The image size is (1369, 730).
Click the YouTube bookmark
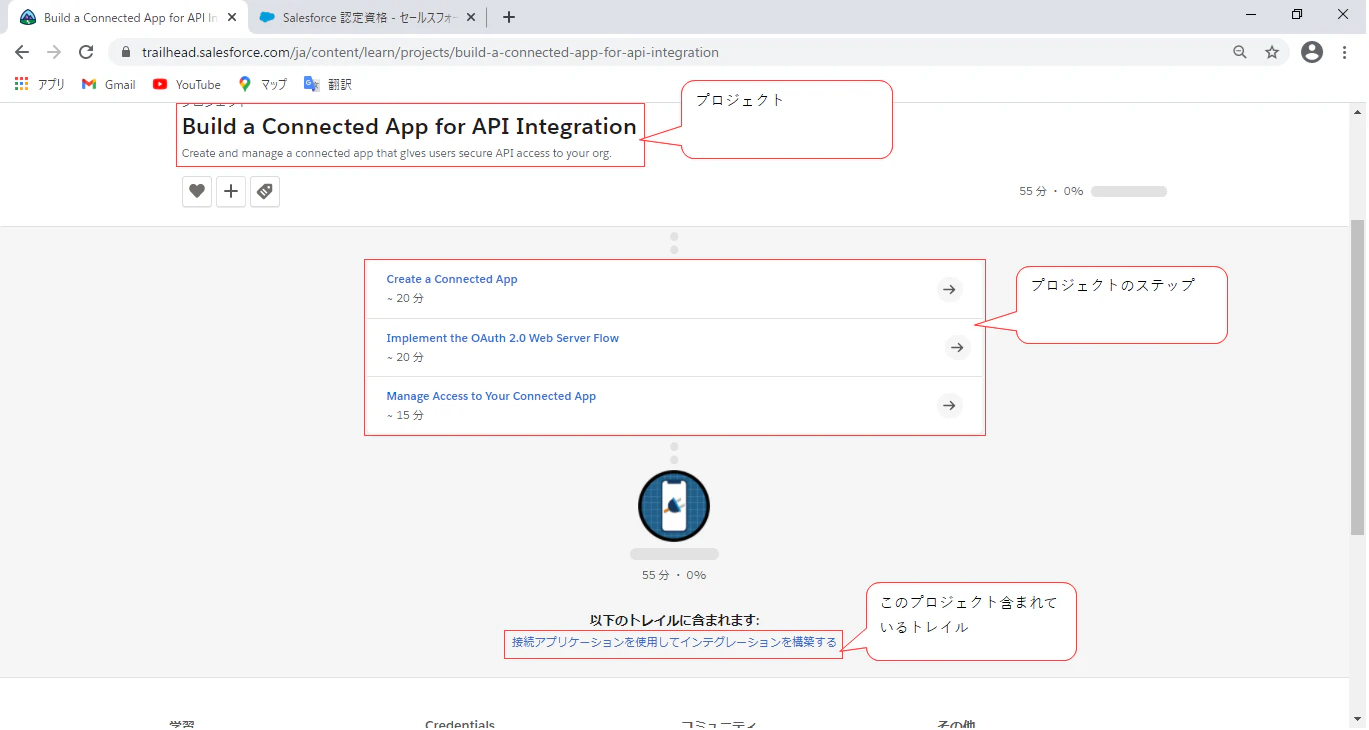tap(187, 84)
